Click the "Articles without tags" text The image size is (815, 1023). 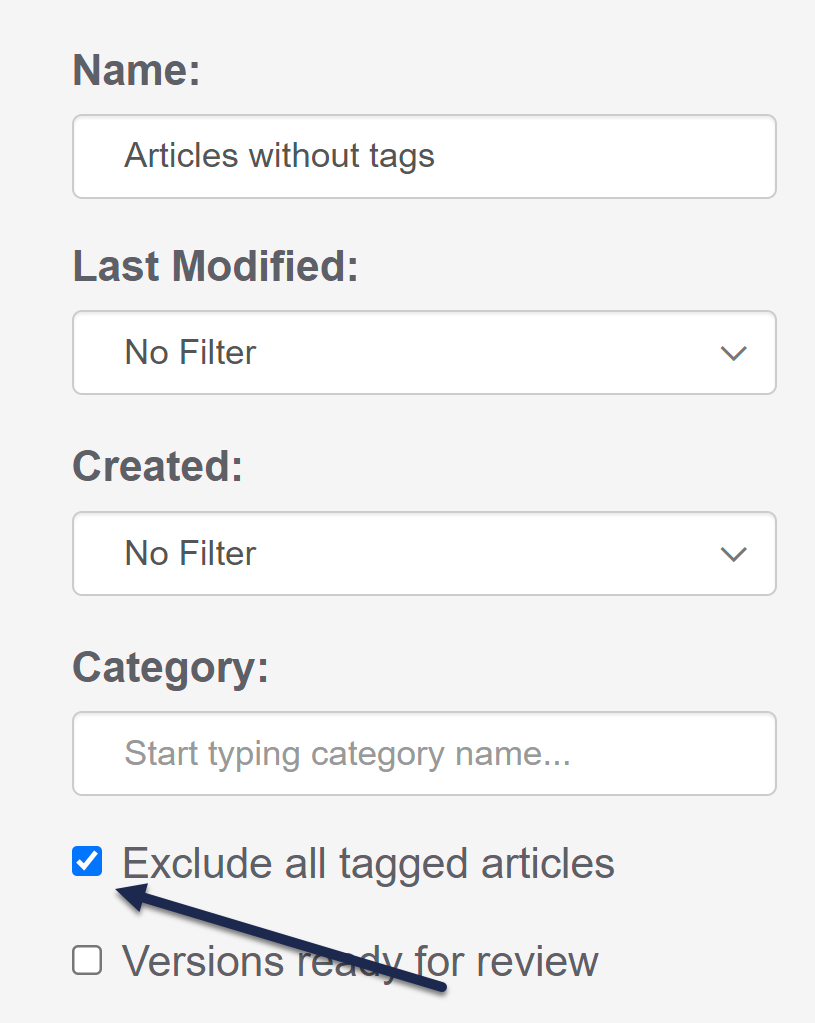tap(279, 156)
